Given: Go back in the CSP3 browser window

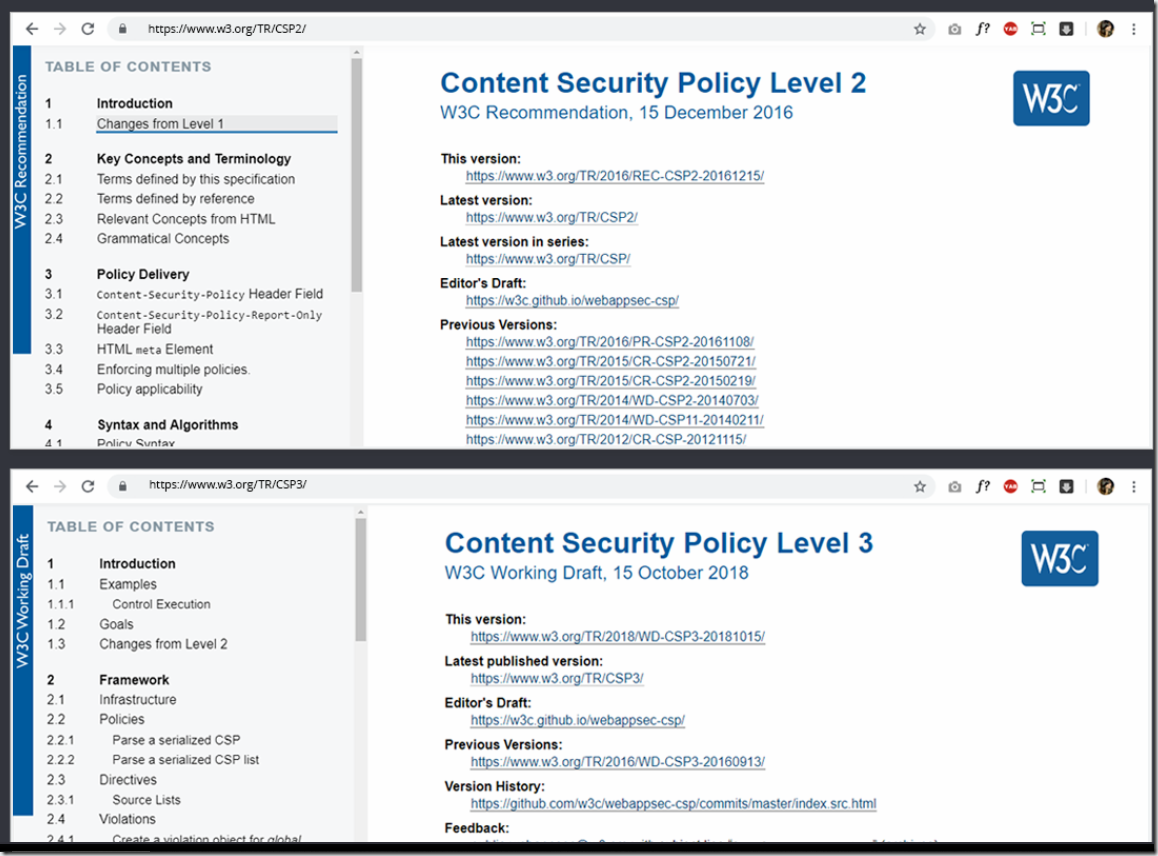Looking at the screenshot, I should pos(32,486).
